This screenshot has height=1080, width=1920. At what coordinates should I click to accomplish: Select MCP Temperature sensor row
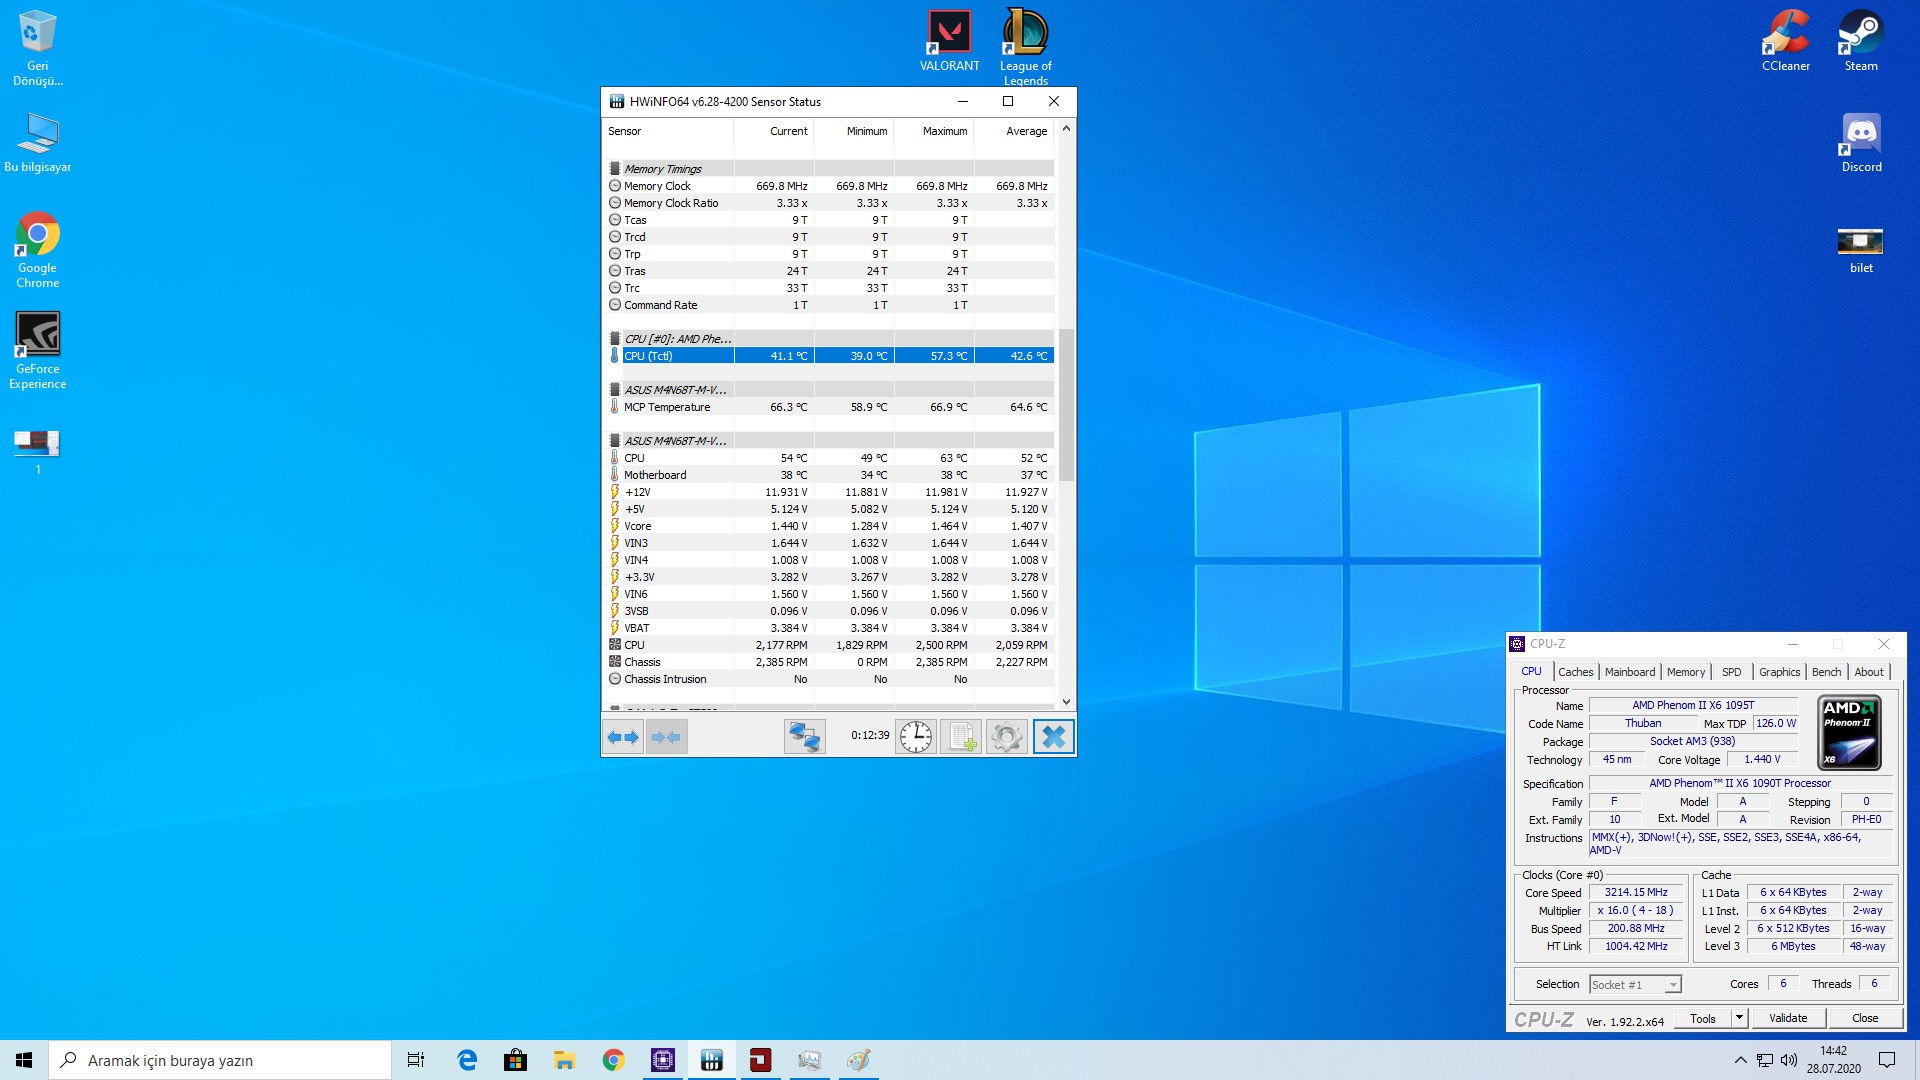point(829,407)
